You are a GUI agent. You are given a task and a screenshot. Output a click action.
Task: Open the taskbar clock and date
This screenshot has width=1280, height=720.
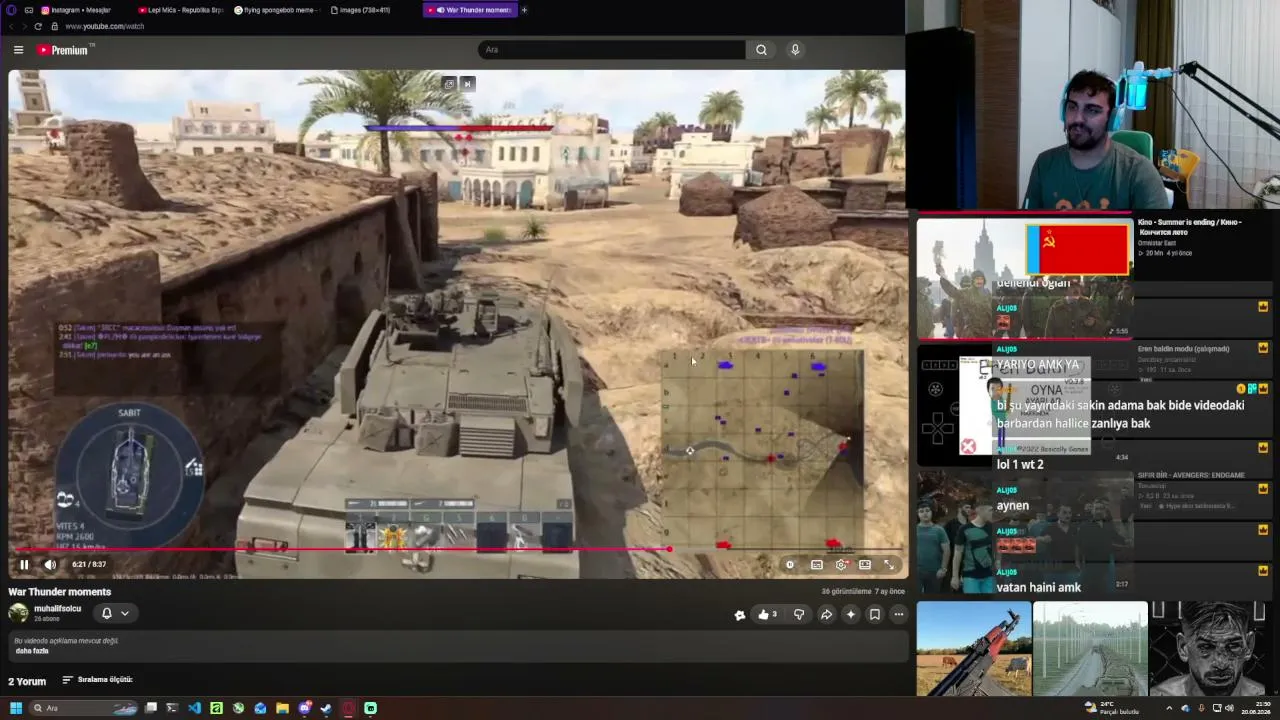click(x=1256, y=708)
